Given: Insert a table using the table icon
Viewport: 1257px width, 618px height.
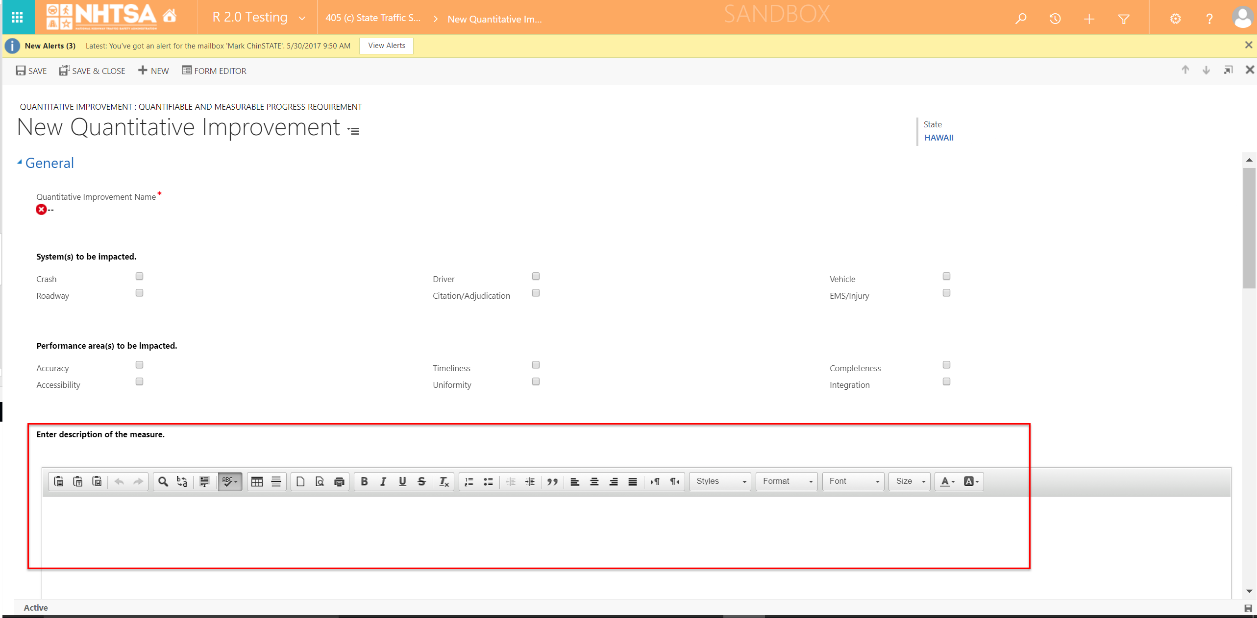Looking at the screenshot, I should [x=257, y=481].
